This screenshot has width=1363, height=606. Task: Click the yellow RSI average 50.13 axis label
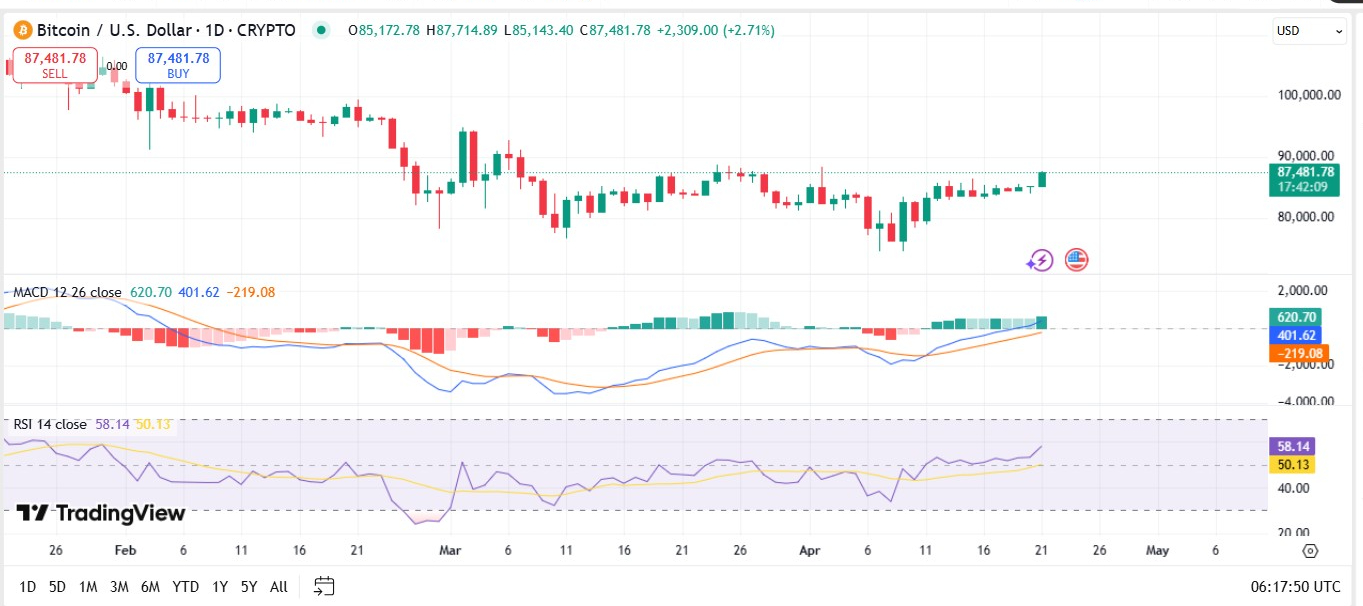tap(1291, 465)
